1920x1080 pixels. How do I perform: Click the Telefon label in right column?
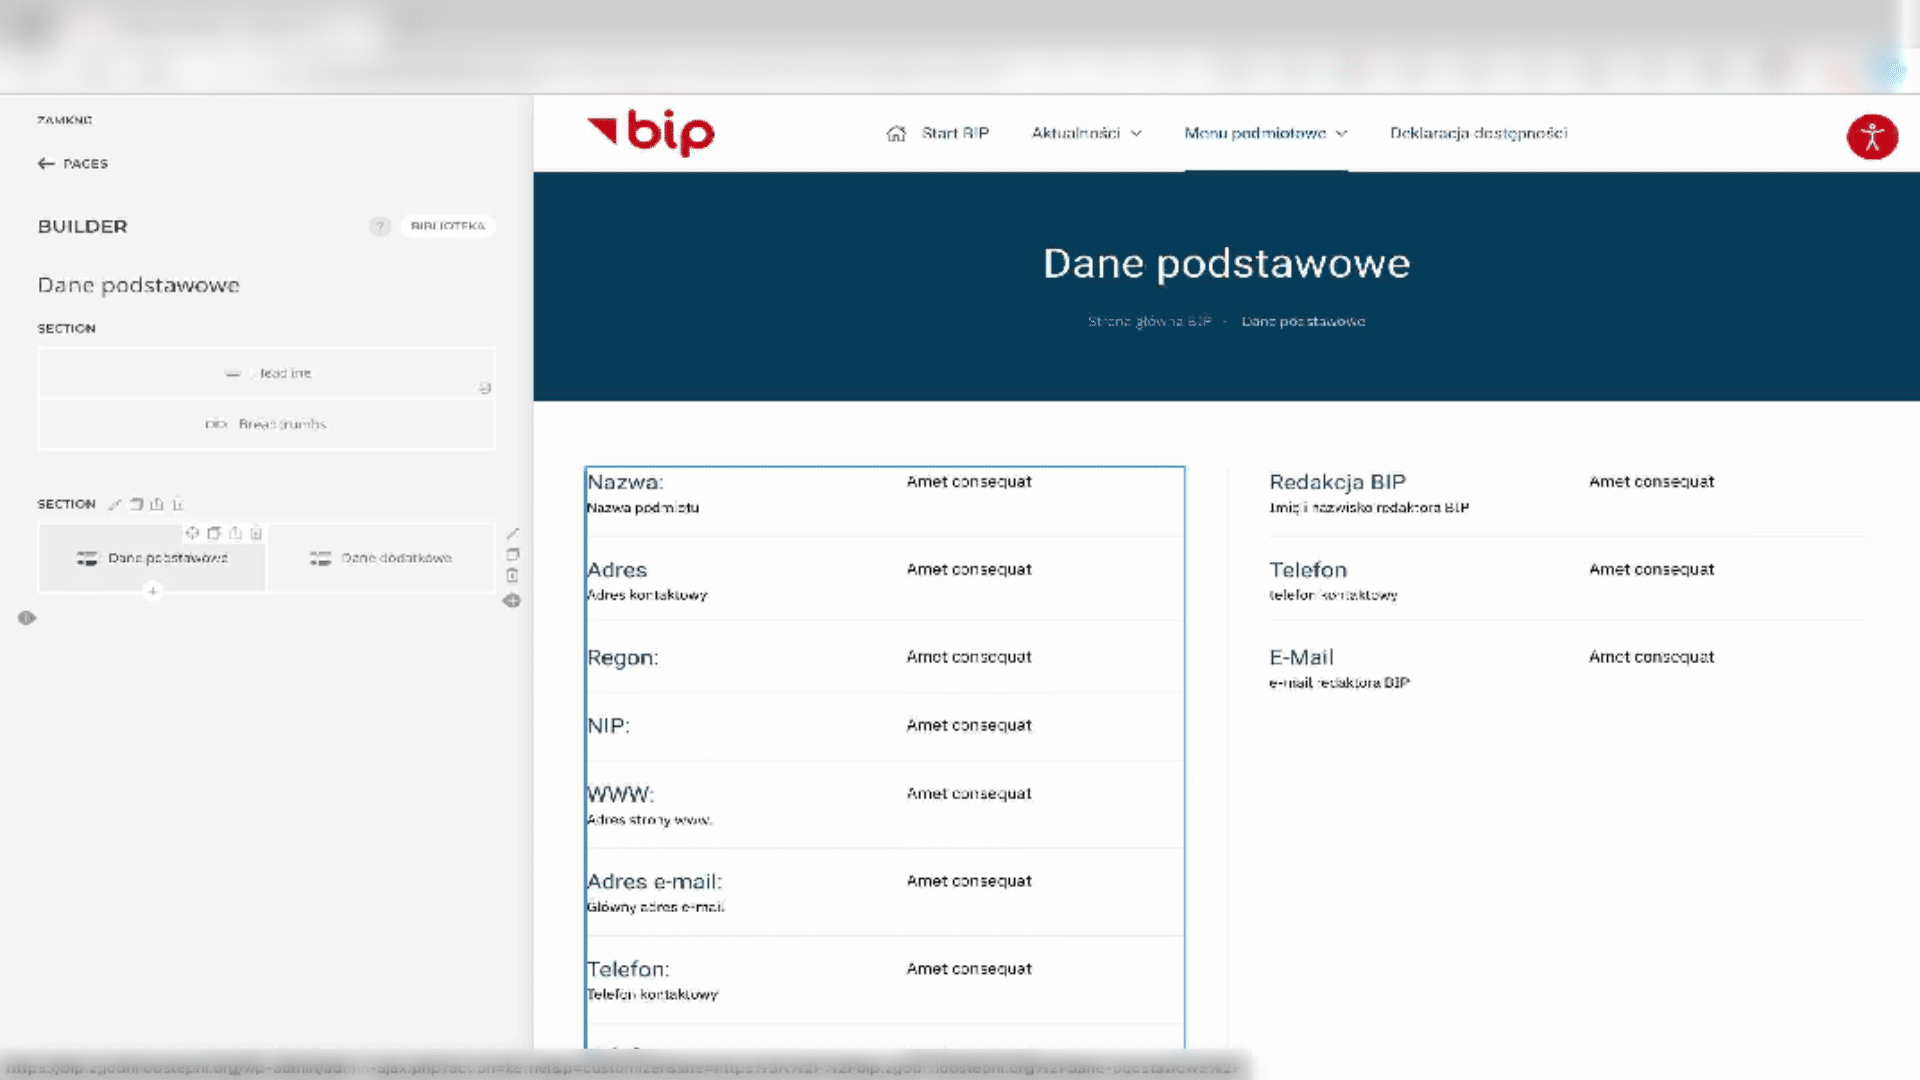click(1308, 570)
